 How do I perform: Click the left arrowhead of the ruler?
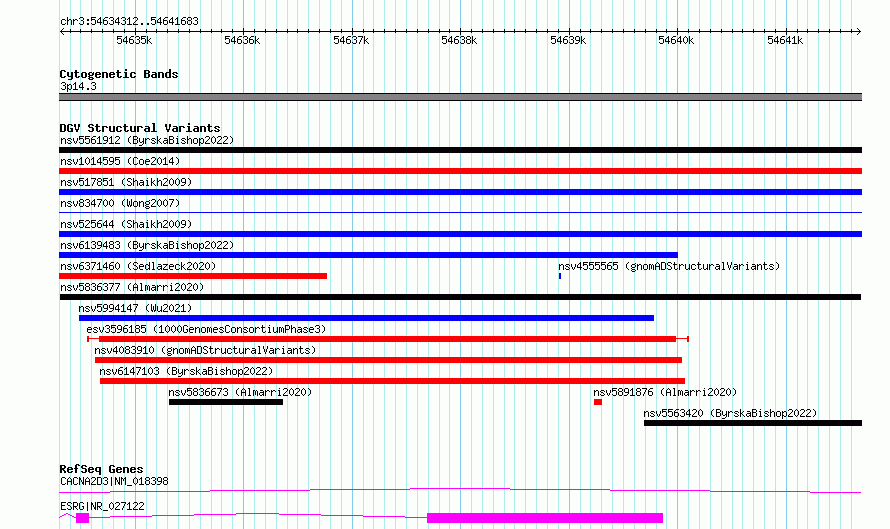click(62, 31)
